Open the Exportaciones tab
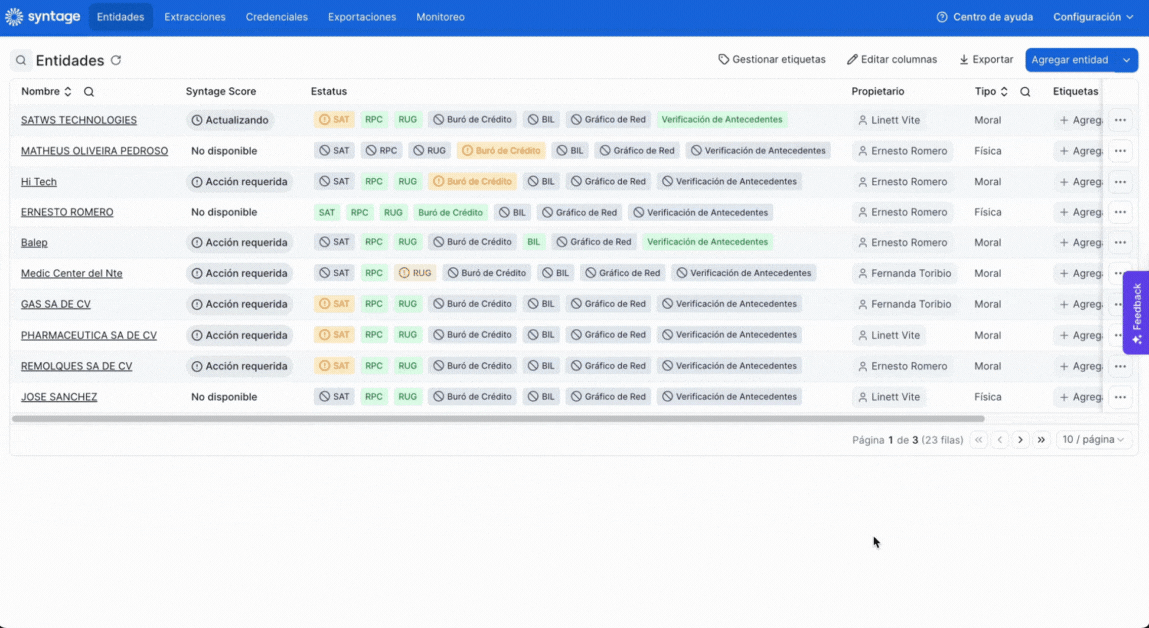The image size is (1149, 628). pos(362,17)
